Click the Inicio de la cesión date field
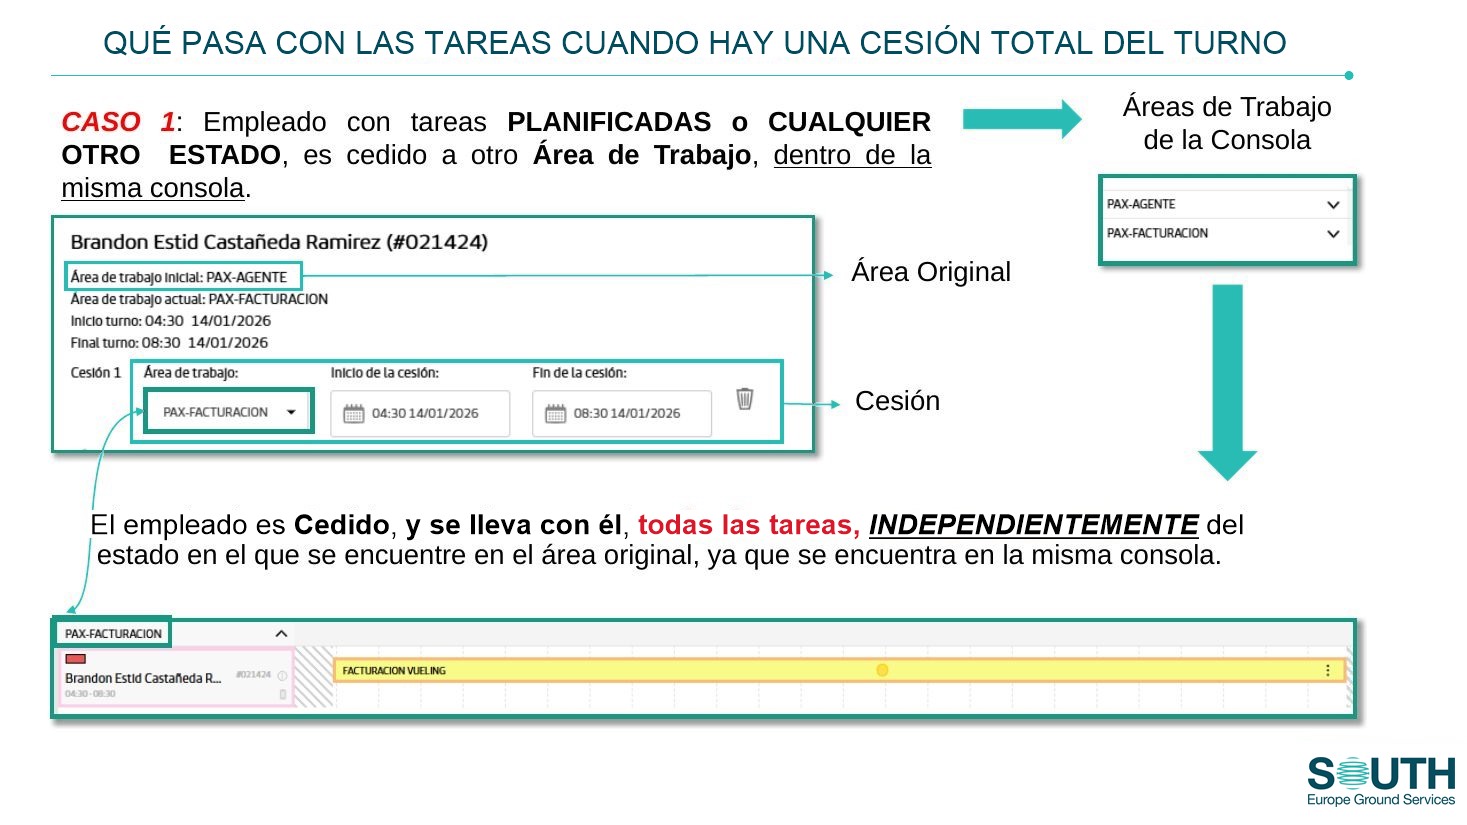This screenshot has height=825, width=1467. [x=420, y=413]
